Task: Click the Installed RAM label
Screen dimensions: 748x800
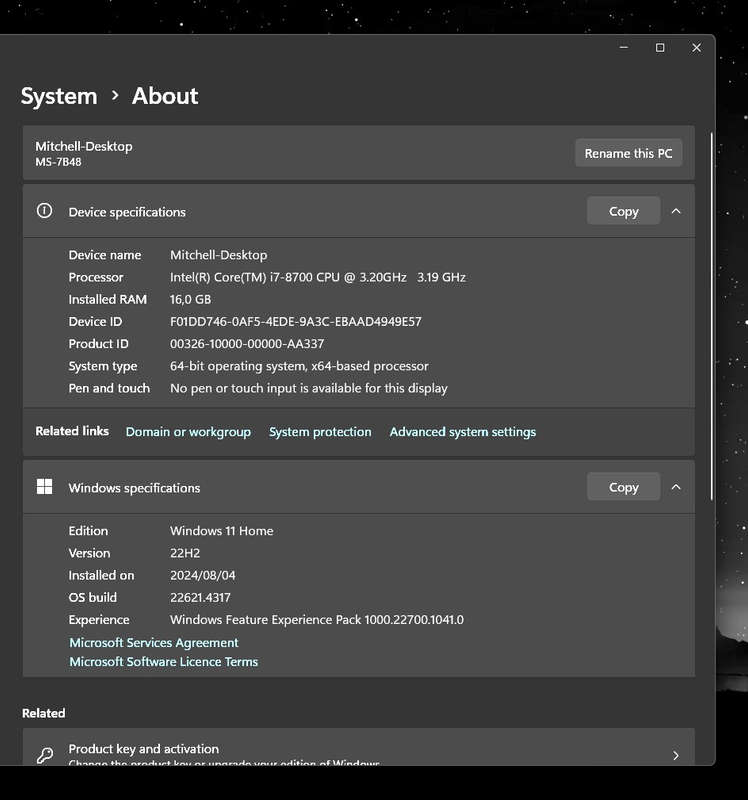Action: coord(108,299)
